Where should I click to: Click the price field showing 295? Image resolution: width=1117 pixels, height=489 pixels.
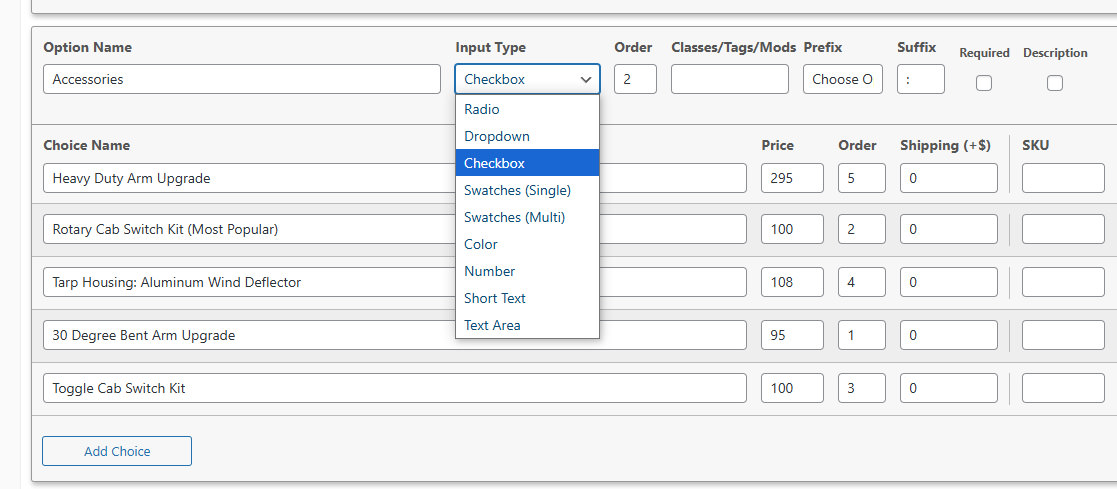(x=792, y=178)
